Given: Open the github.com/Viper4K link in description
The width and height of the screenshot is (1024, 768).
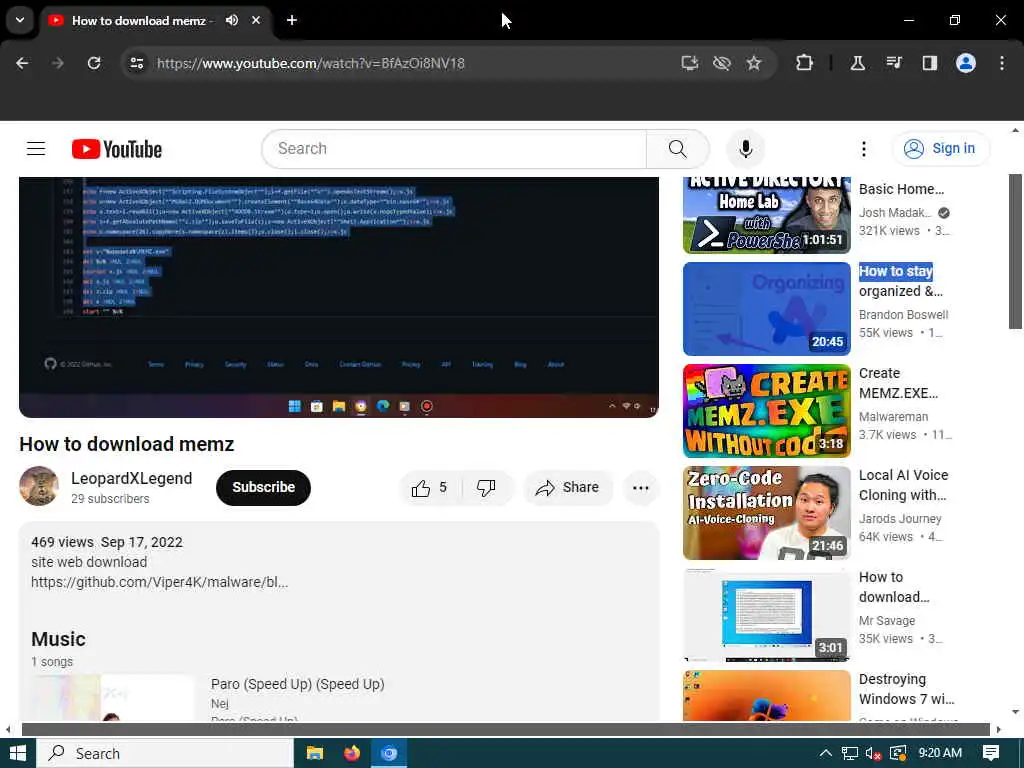Looking at the screenshot, I should (159, 582).
